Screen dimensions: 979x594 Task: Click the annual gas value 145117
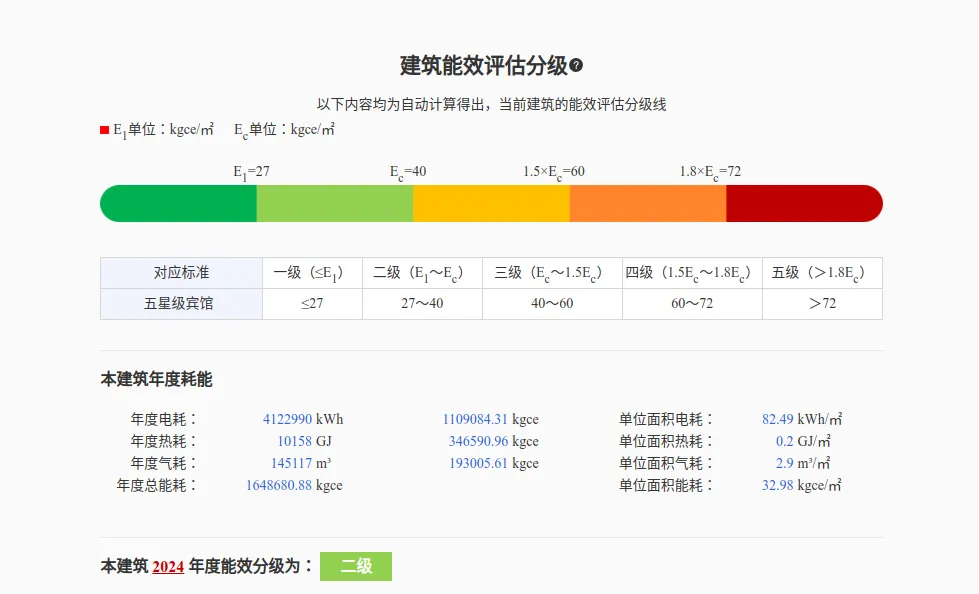coord(291,463)
